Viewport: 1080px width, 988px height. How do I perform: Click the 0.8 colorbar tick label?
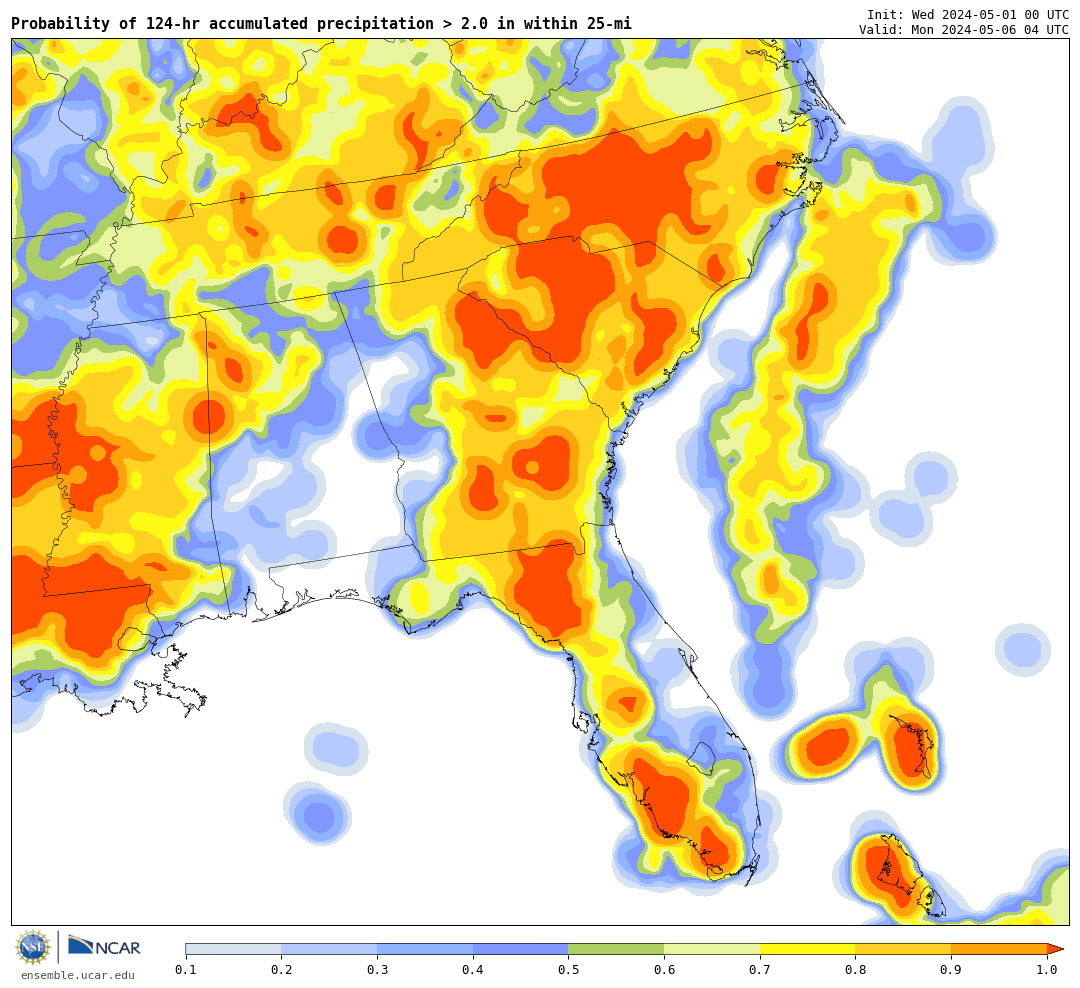coord(855,970)
